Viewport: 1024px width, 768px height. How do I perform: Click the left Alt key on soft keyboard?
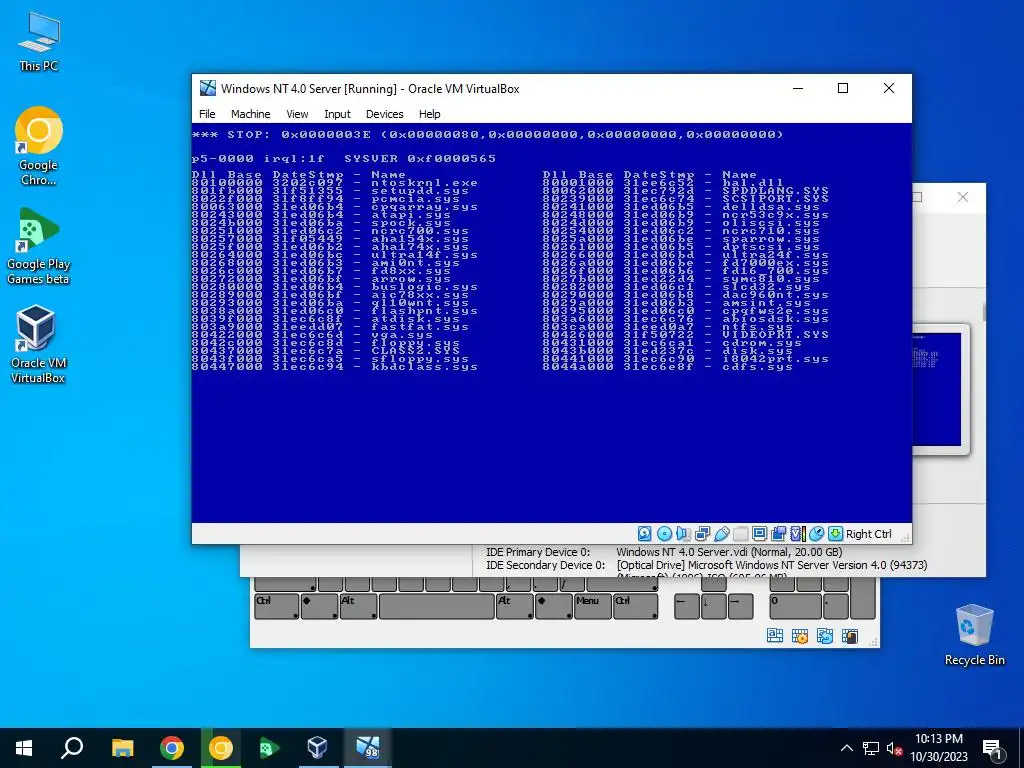coord(358,605)
